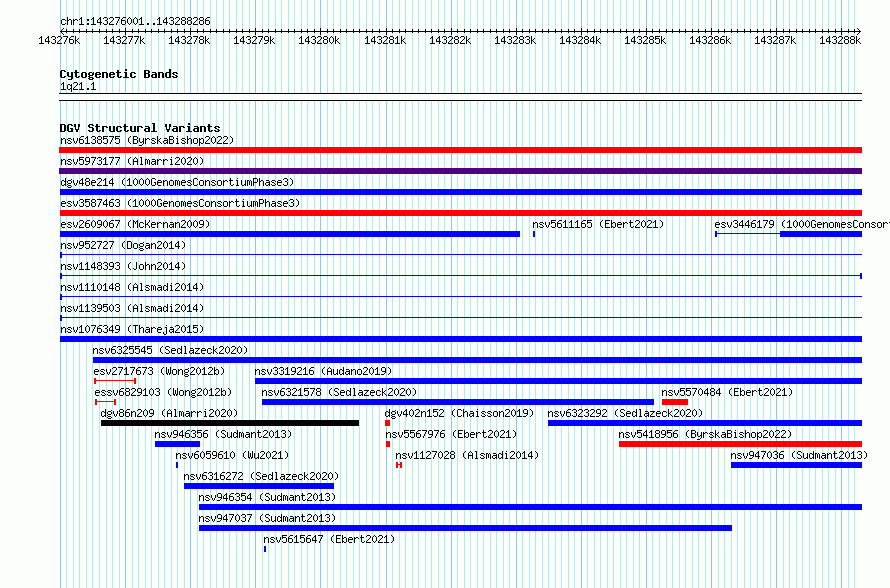Image resolution: width=890 pixels, height=588 pixels.
Task: Click the blue bar under nsv946356 (Sudmant2013)
Action: [x=177, y=444]
